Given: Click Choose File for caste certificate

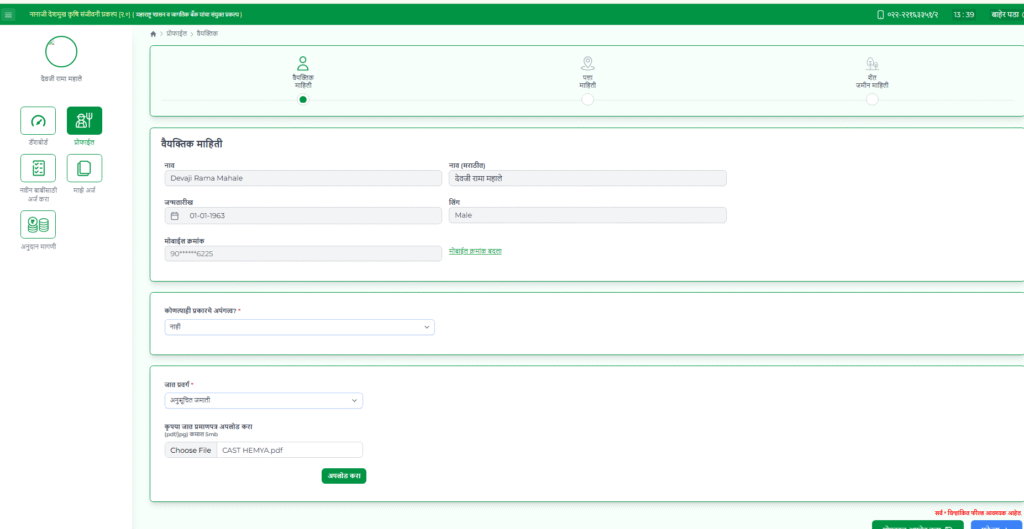Looking at the screenshot, I should (x=190, y=450).
